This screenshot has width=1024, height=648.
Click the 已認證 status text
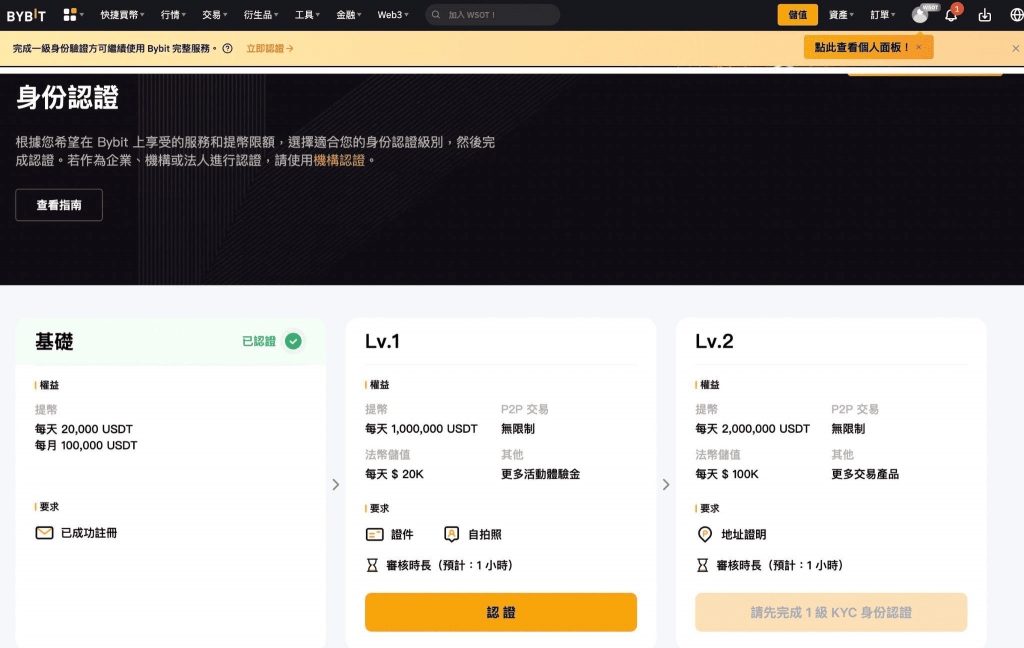pyautogui.click(x=259, y=341)
